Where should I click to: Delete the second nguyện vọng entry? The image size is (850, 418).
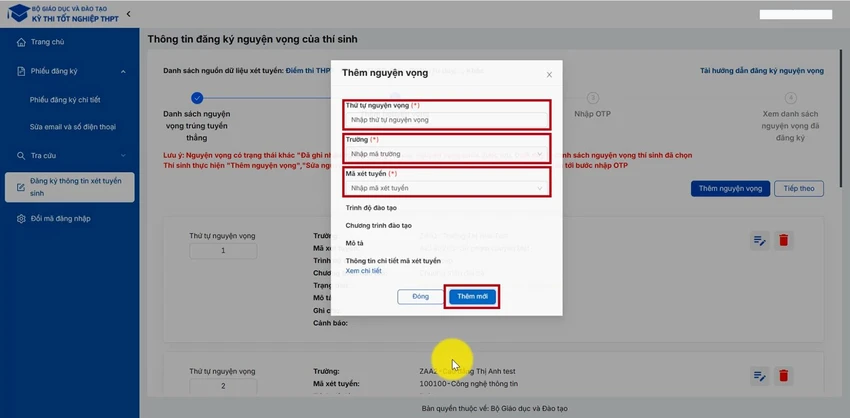[x=783, y=376]
